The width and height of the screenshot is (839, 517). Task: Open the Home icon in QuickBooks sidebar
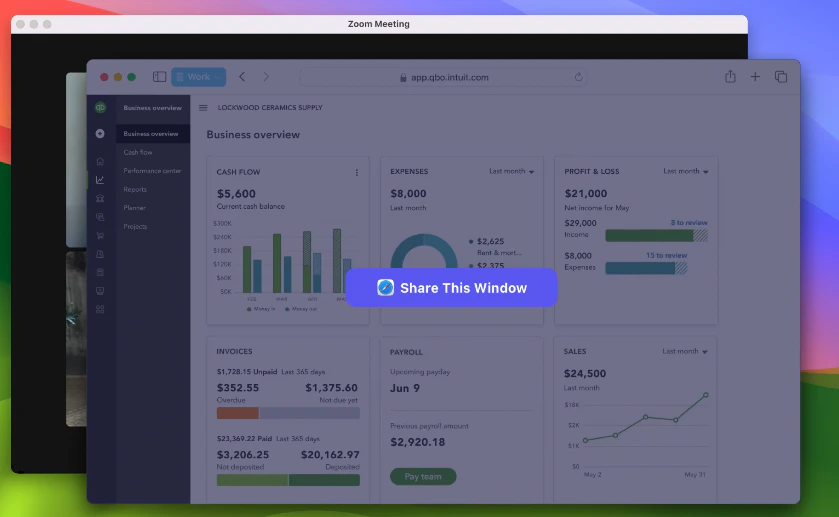pyautogui.click(x=100, y=161)
